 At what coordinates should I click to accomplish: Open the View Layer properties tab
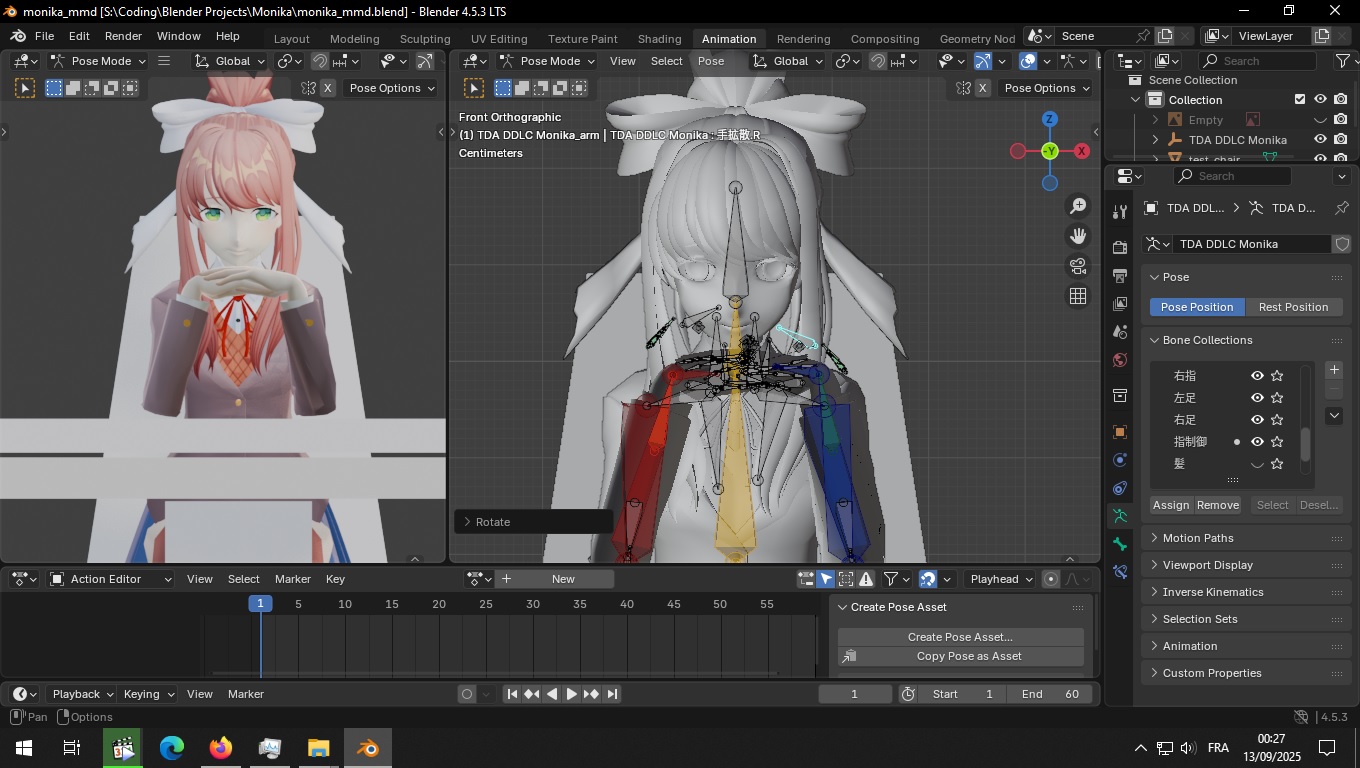click(1120, 303)
